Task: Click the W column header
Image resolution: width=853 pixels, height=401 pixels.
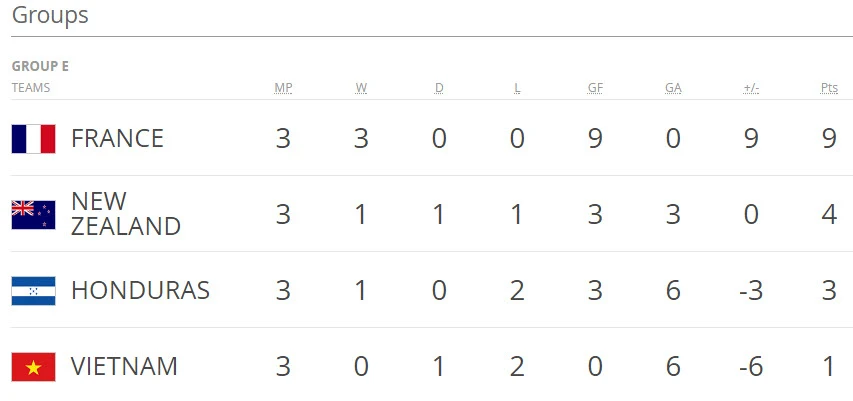Action: click(361, 88)
